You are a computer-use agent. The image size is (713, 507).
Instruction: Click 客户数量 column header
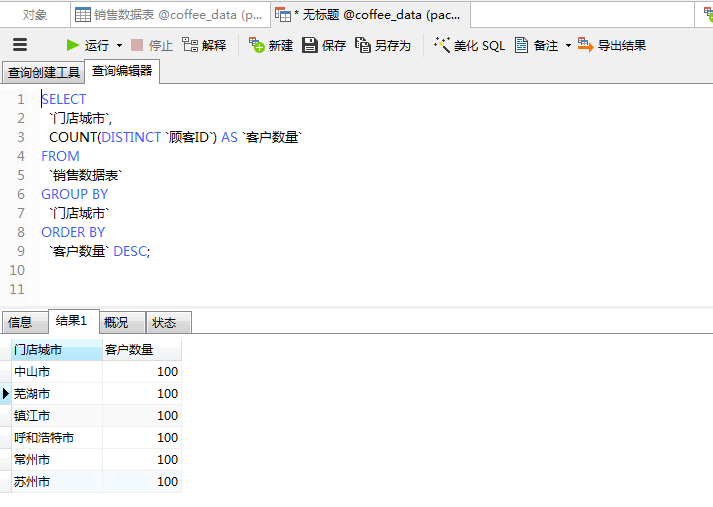tap(142, 350)
